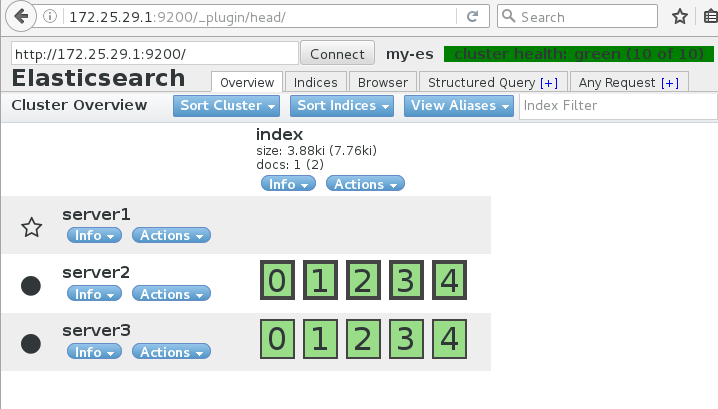The height and width of the screenshot is (409, 718).
Task: Click the Elasticsearch title heading
Action: pyautogui.click(x=98, y=78)
